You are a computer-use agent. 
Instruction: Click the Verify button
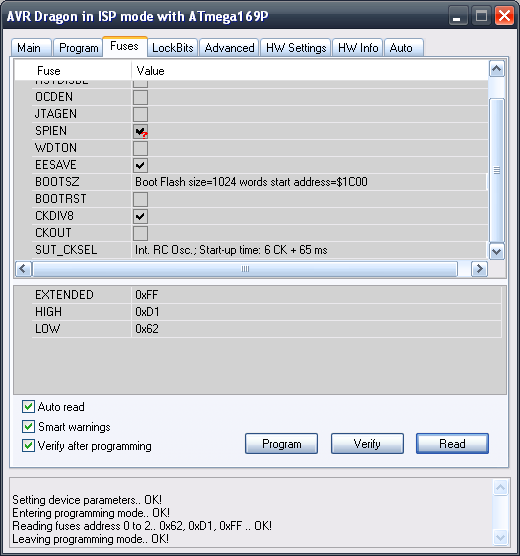pos(367,444)
